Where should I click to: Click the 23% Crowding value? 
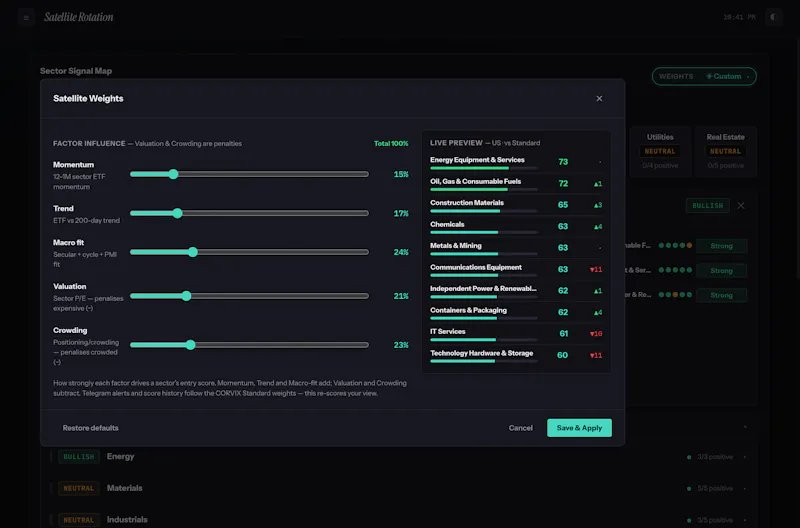click(401, 345)
